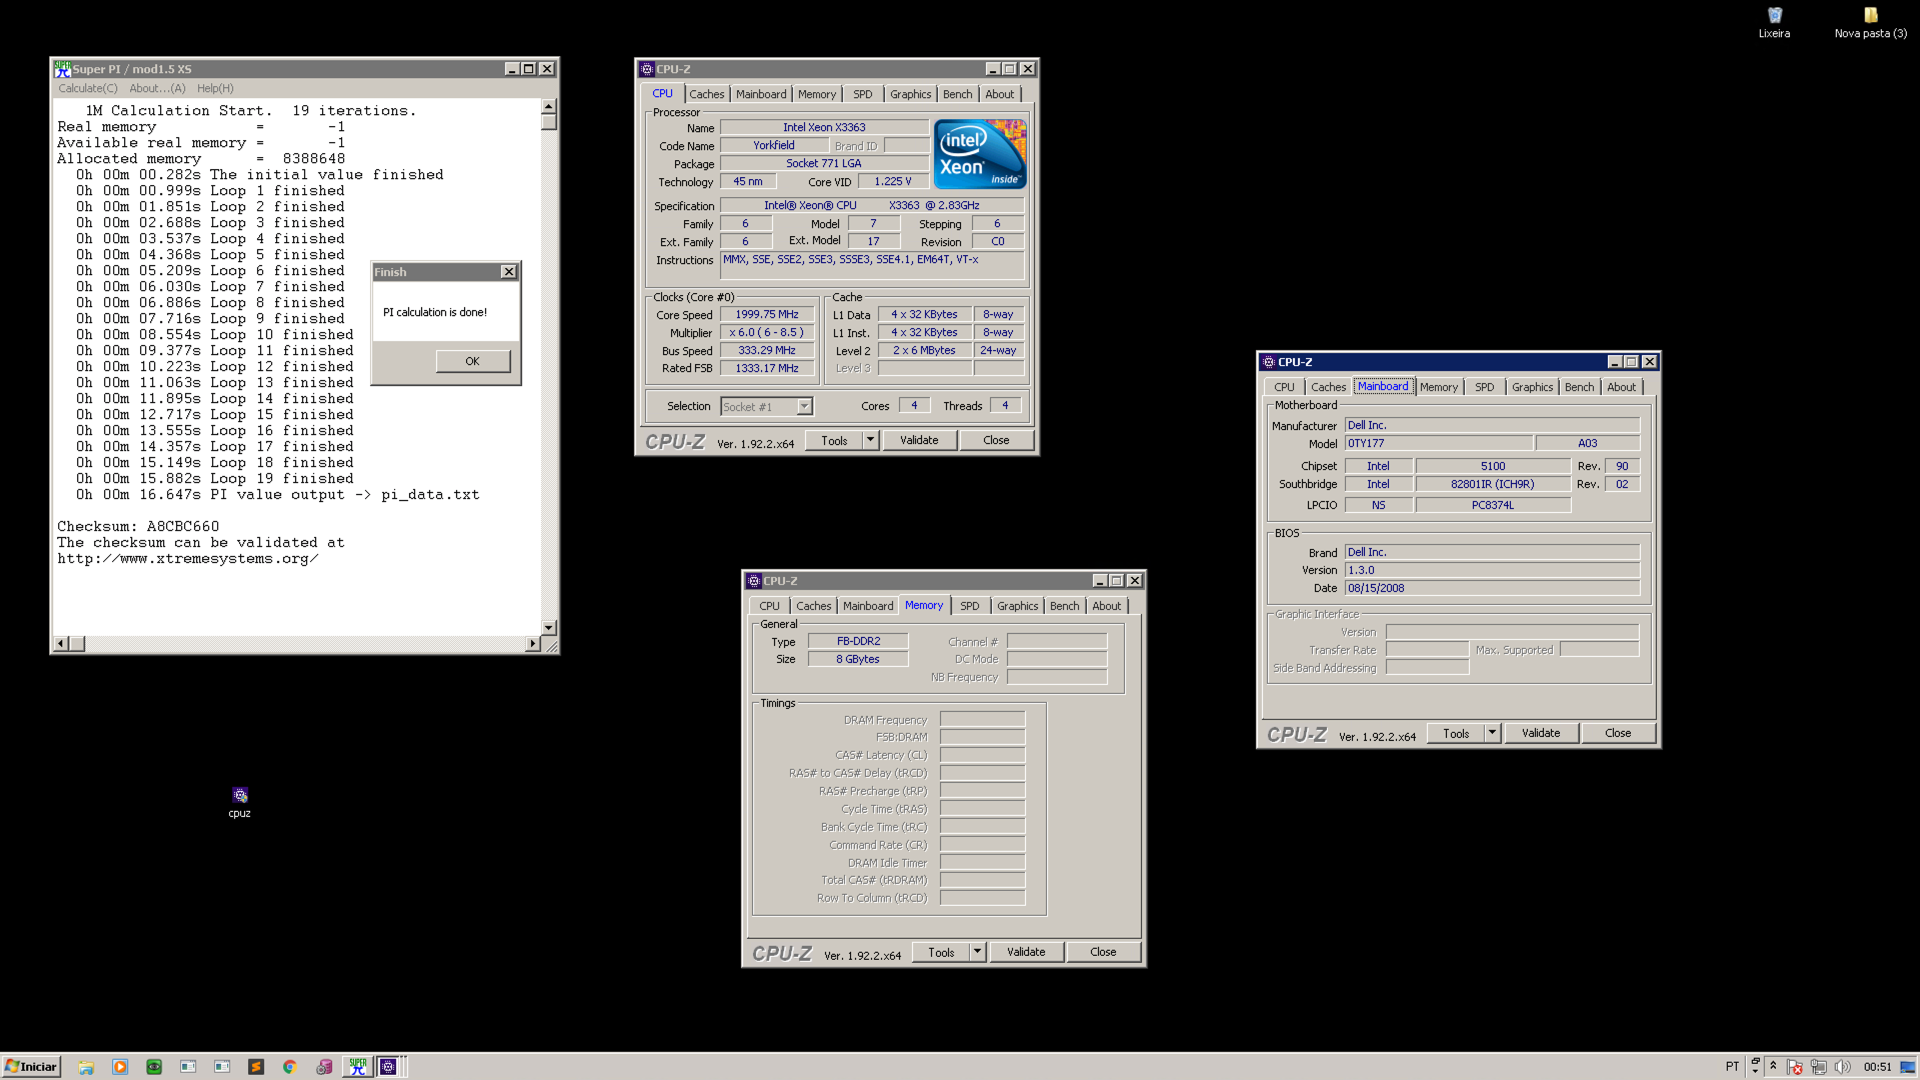Image resolution: width=1920 pixels, height=1080 pixels.
Task: Click Super PI horizontal scrollbar left arrow
Action: [61, 644]
